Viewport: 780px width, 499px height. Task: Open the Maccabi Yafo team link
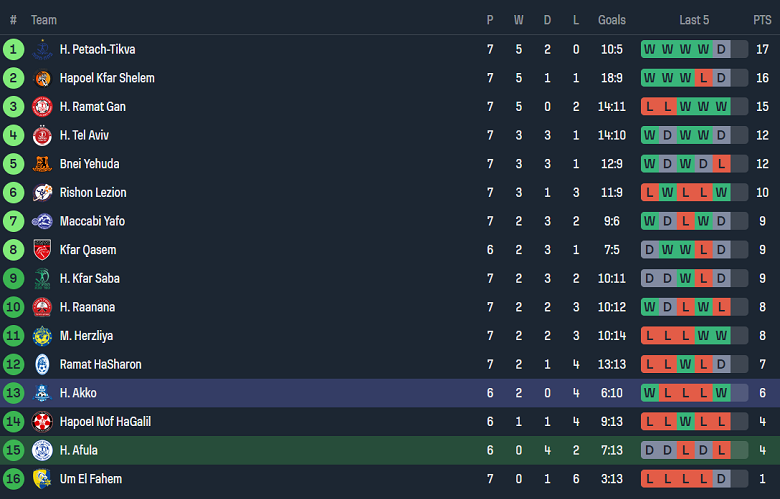90,221
